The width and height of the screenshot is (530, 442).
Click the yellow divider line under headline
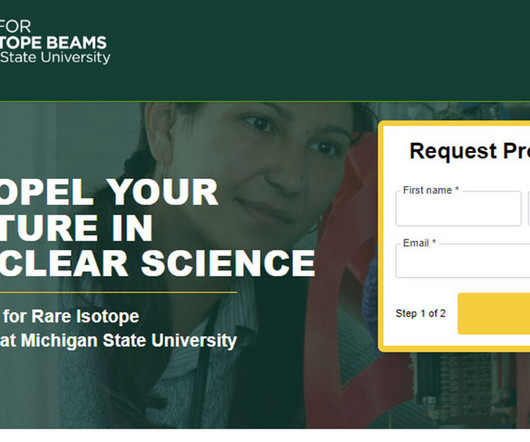coord(118,292)
